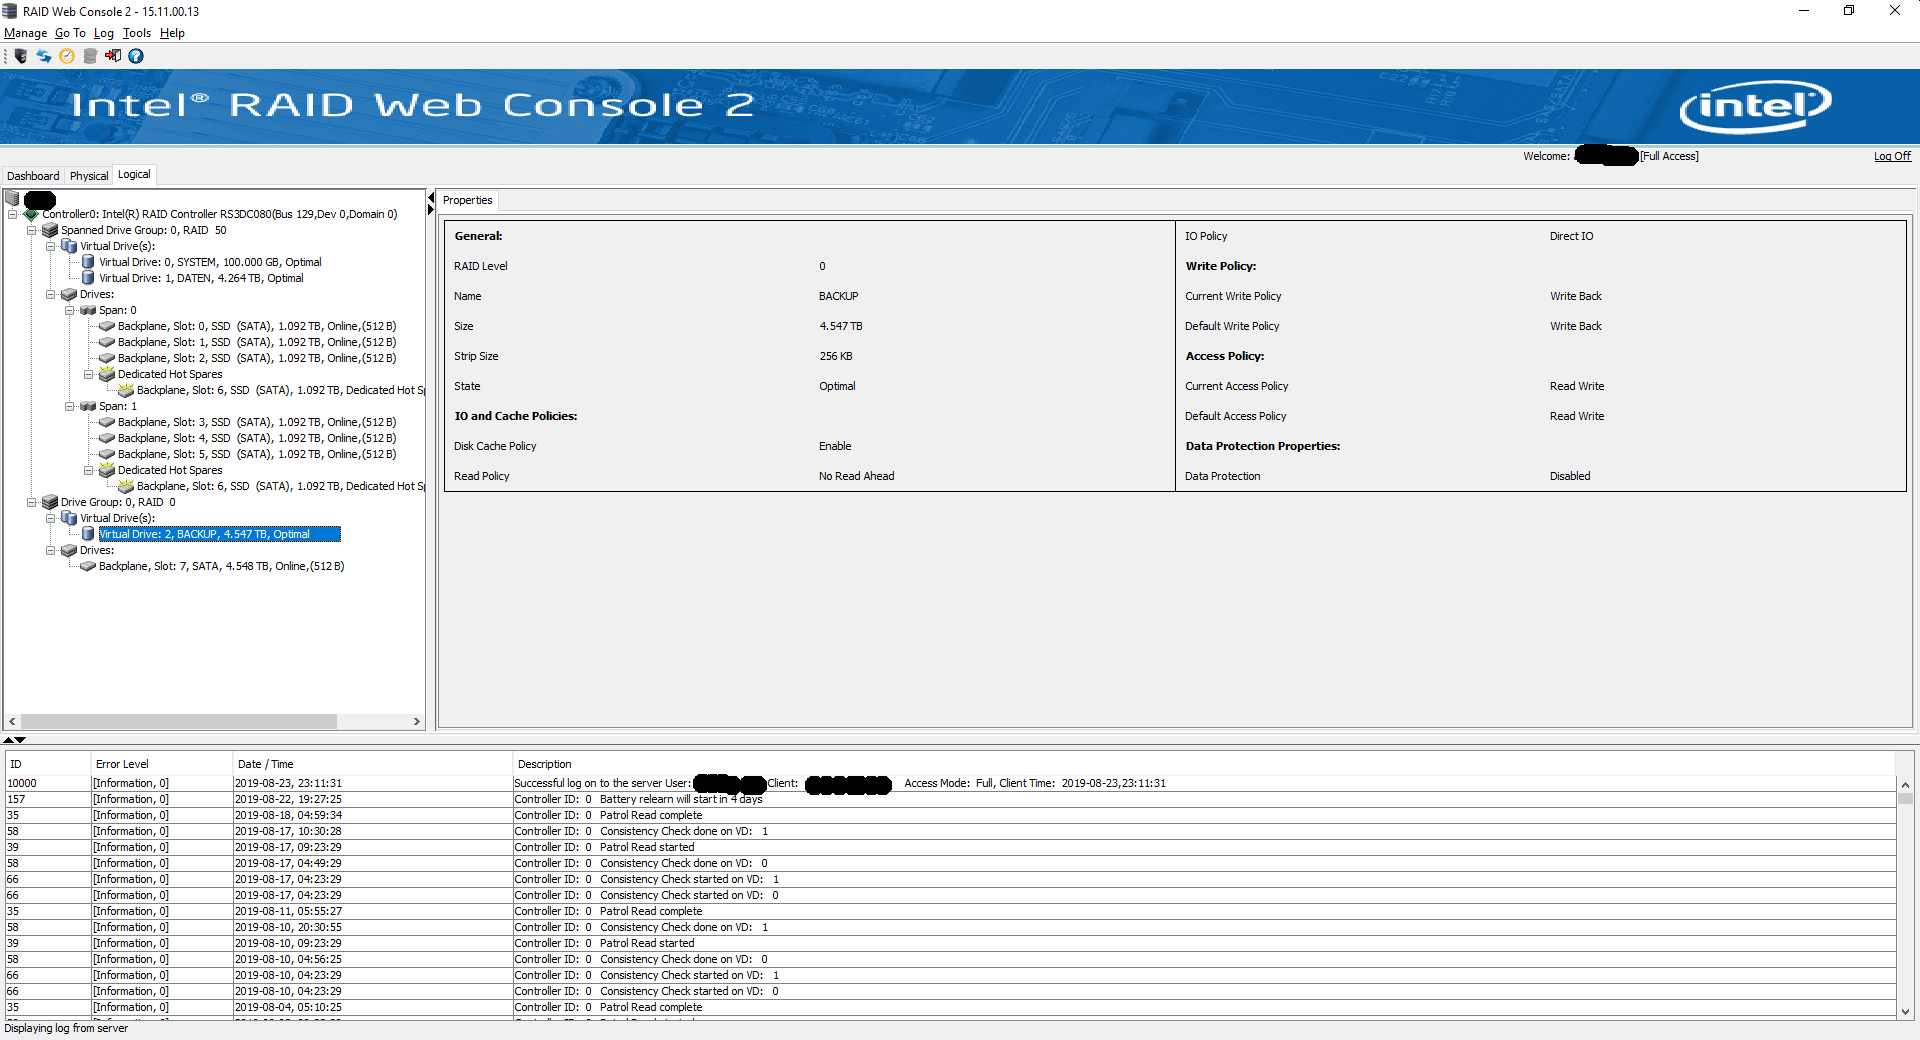The width and height of the screenshot is (1920, 1040).
Task: Select log row ID 10000 successful log on
Action: point(950,783)
